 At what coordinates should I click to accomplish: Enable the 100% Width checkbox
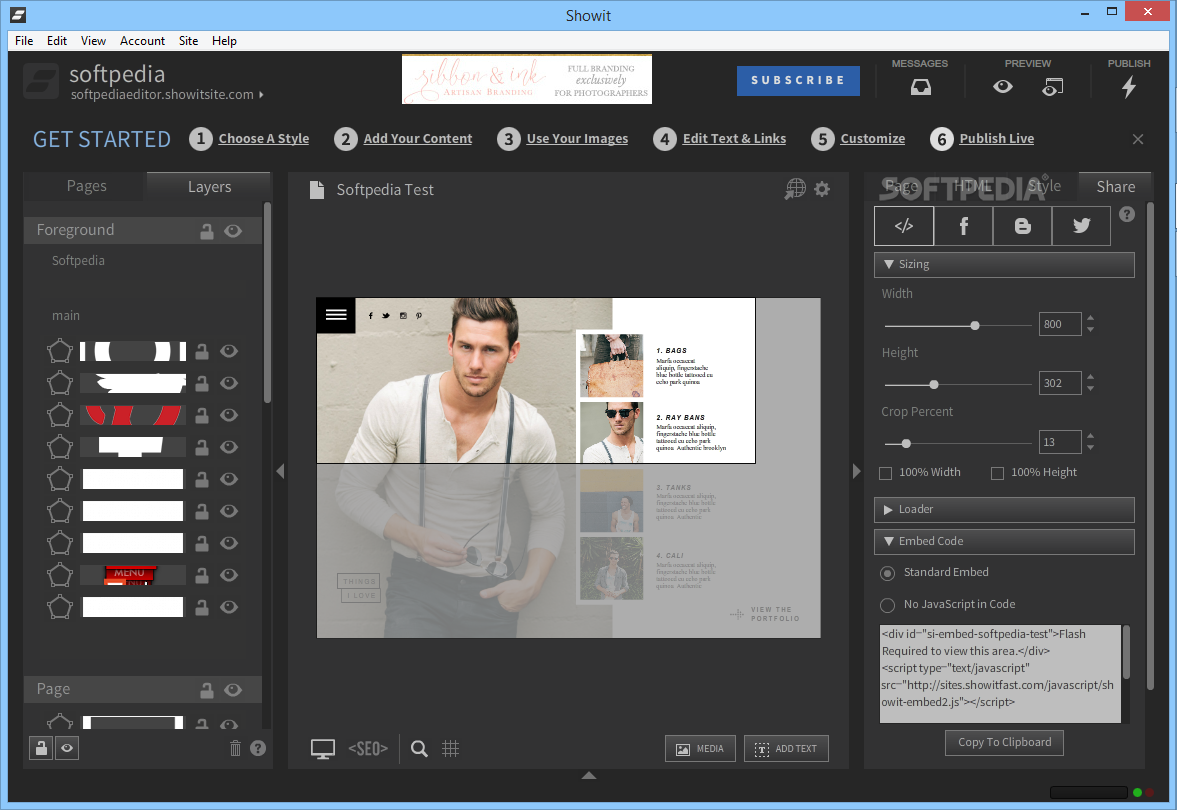pyautogui.click(x=886, y=473)
